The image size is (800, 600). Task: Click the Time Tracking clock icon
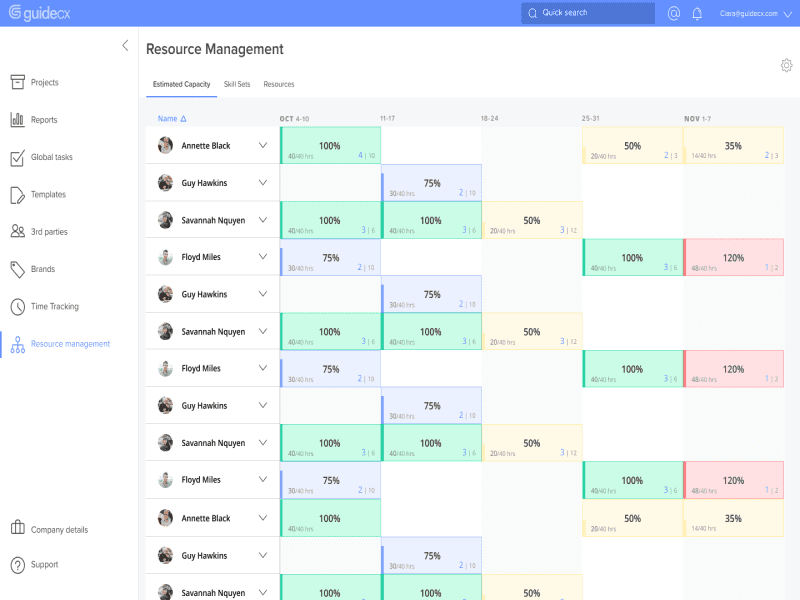17,307
